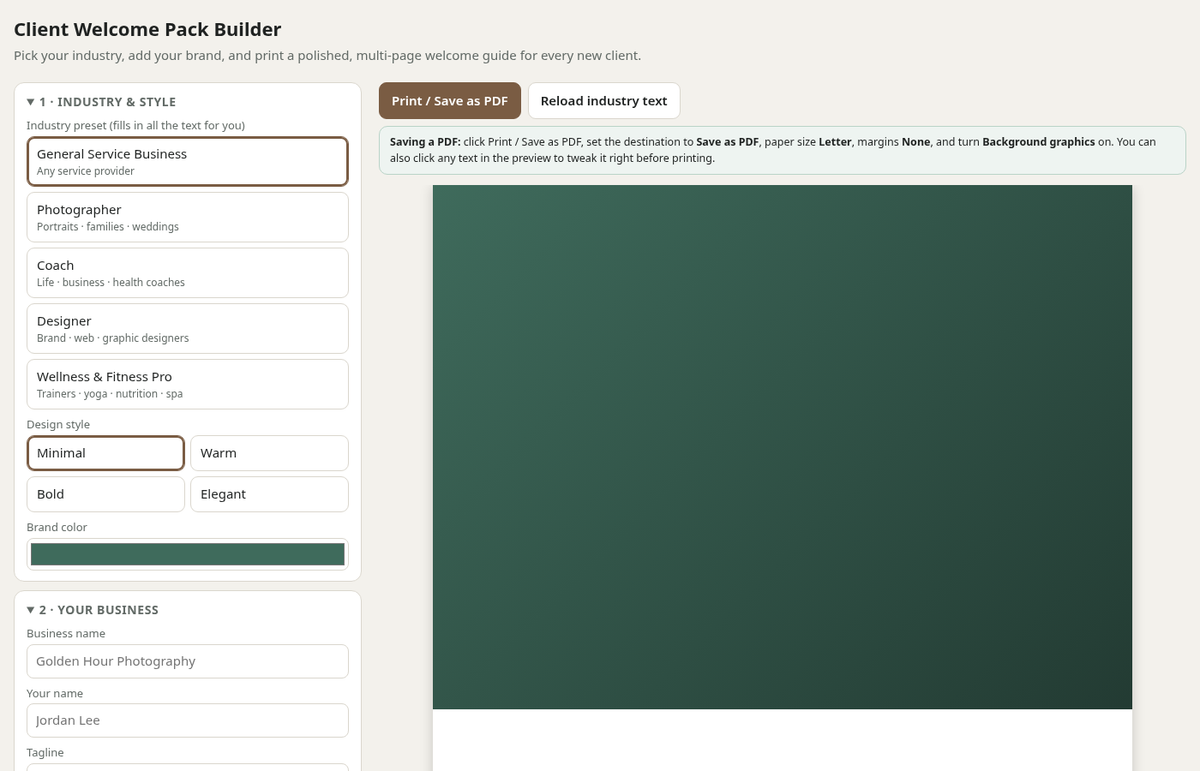This screenshot has width=1200, height=771.
Task: Select the Minimal design style
Action: click(x=106, y=453)
